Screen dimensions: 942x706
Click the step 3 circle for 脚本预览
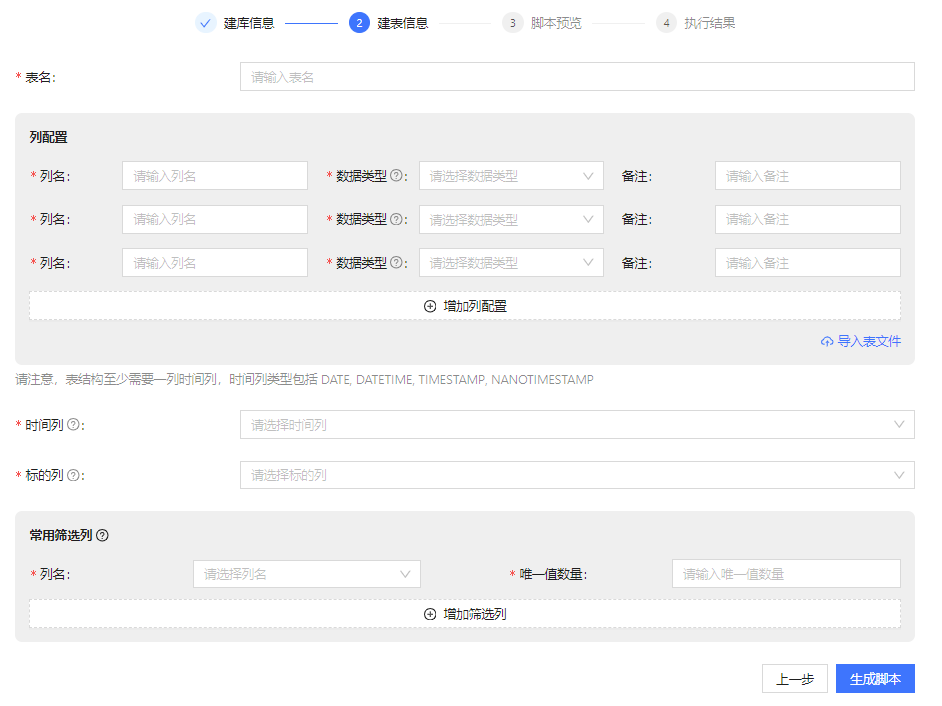coord(512,23)
